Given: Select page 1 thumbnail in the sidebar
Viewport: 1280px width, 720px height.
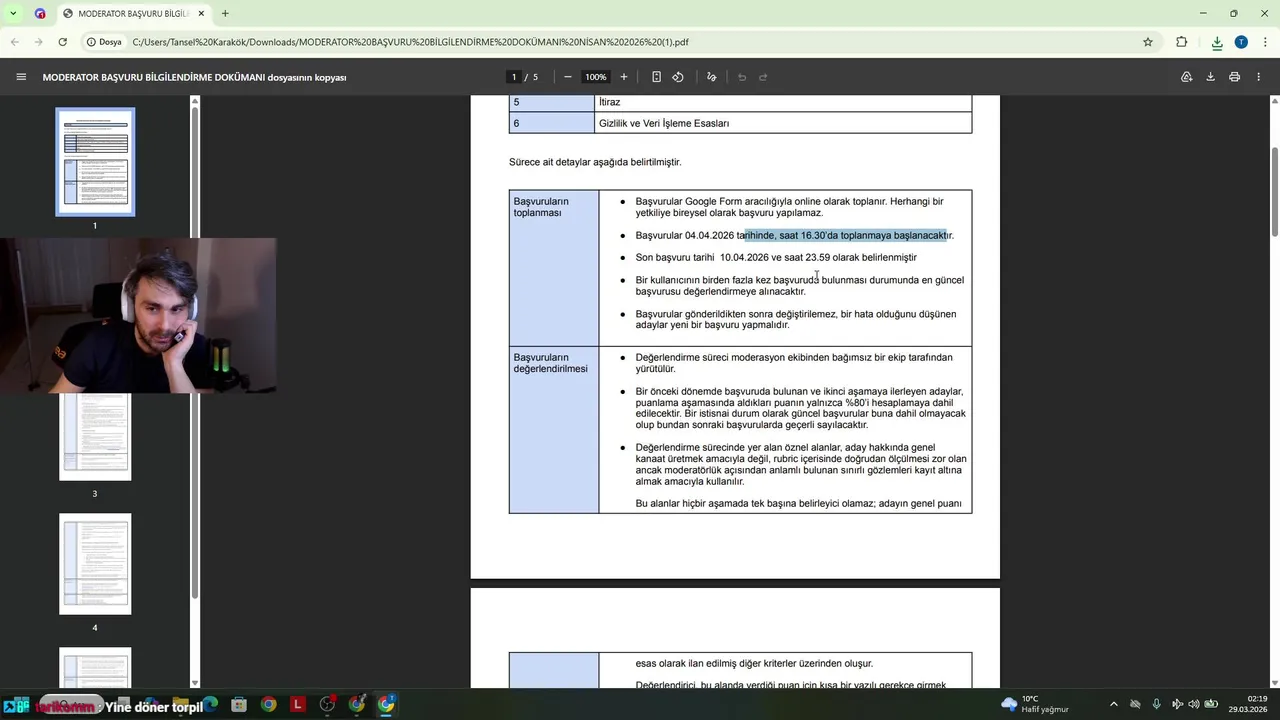Looking at the screenshot, I should click(x=95, y=162).
